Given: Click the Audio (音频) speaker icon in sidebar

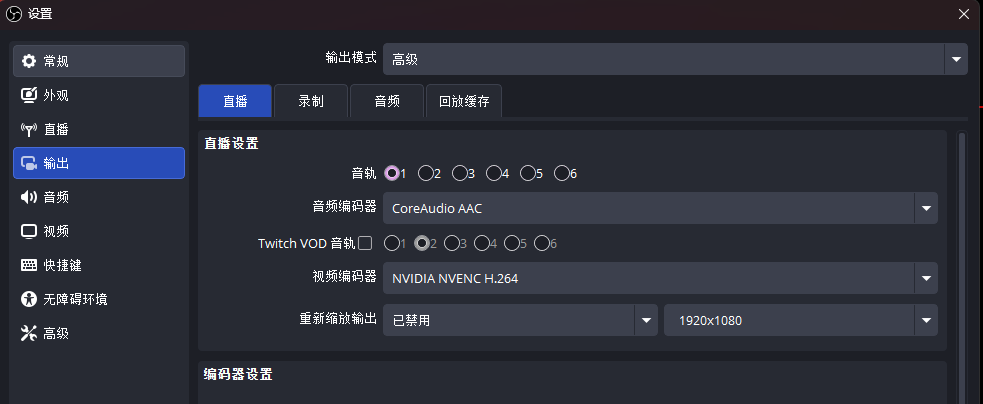Looking at the screenshot, I should pyautogui.click(x=29, y=197).
